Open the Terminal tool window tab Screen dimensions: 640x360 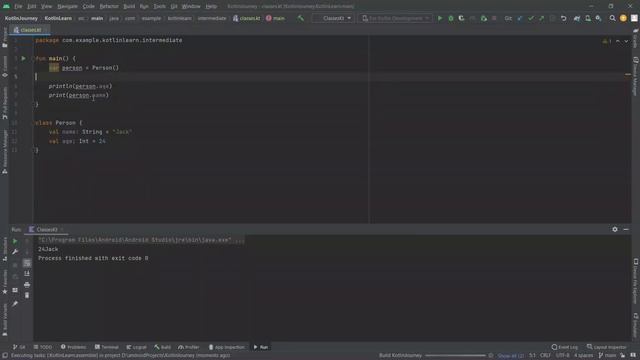click(x=107, y=347)
